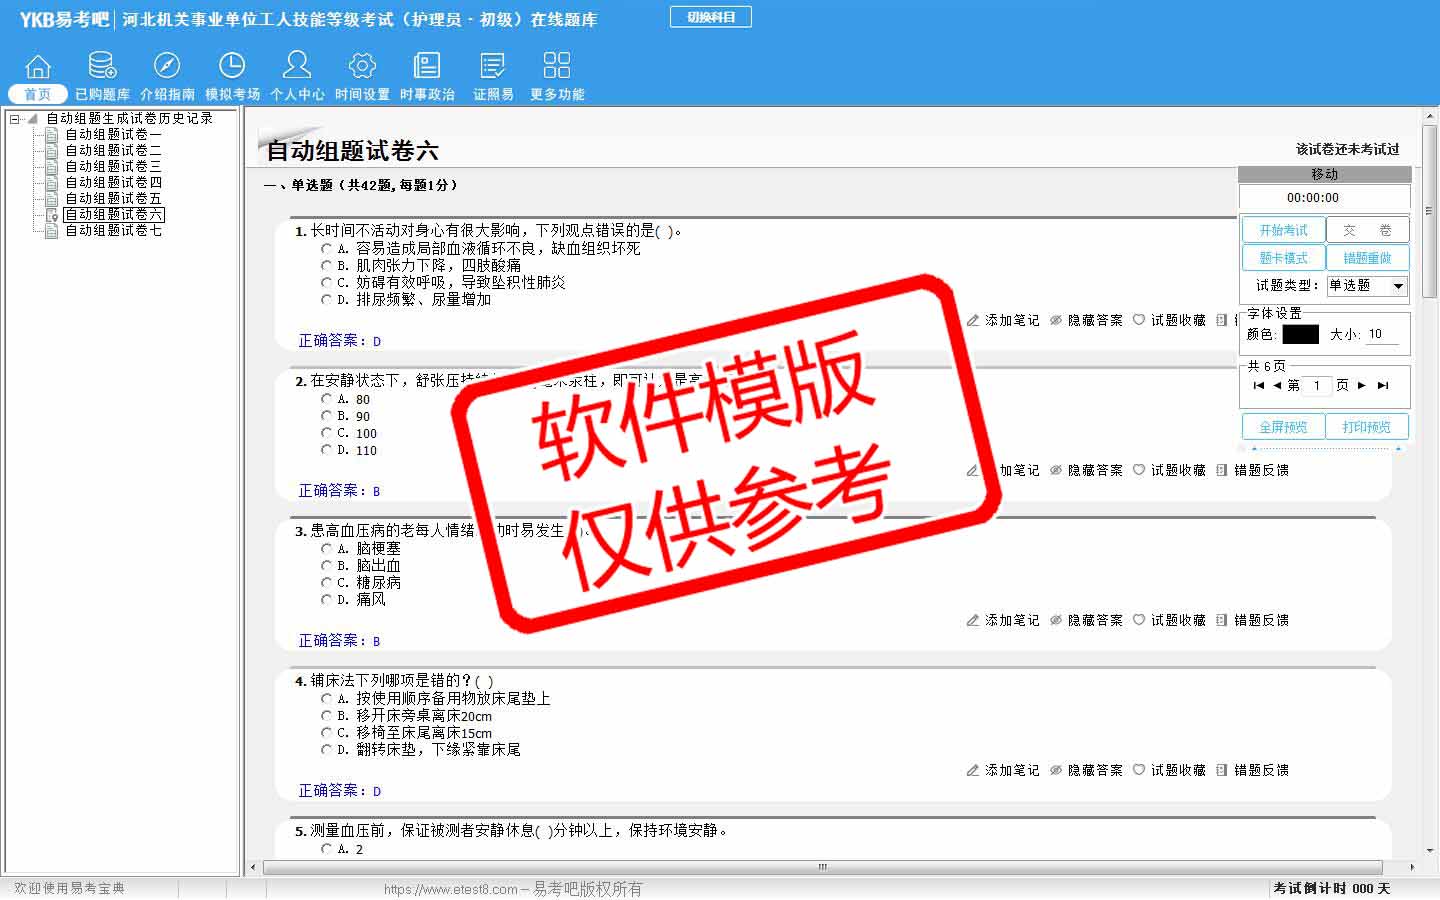This screenshot has height=900, width=1440.
Task: Open 个人中心 personal center icon
Action: pyautogui.click(x=297, y=66)
